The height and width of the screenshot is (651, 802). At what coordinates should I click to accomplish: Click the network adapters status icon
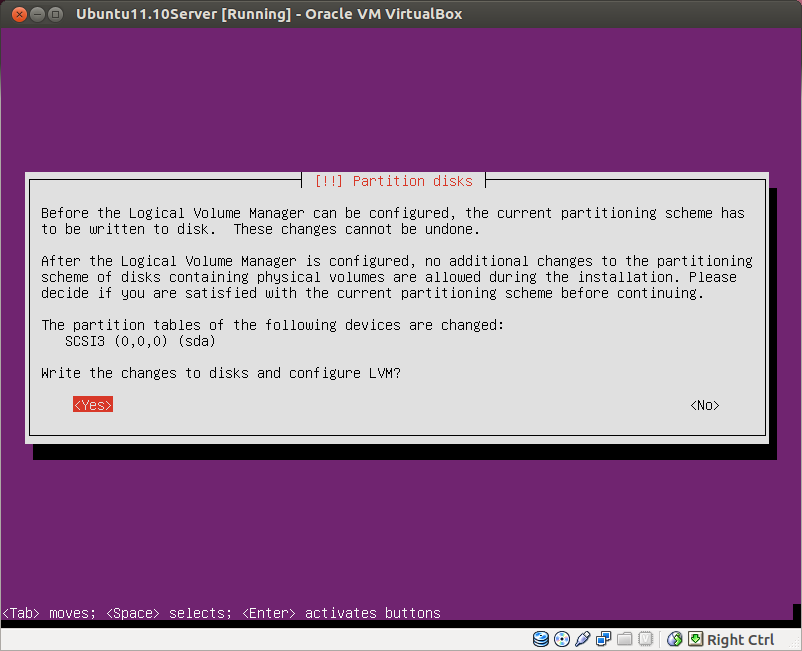(603, 639)
